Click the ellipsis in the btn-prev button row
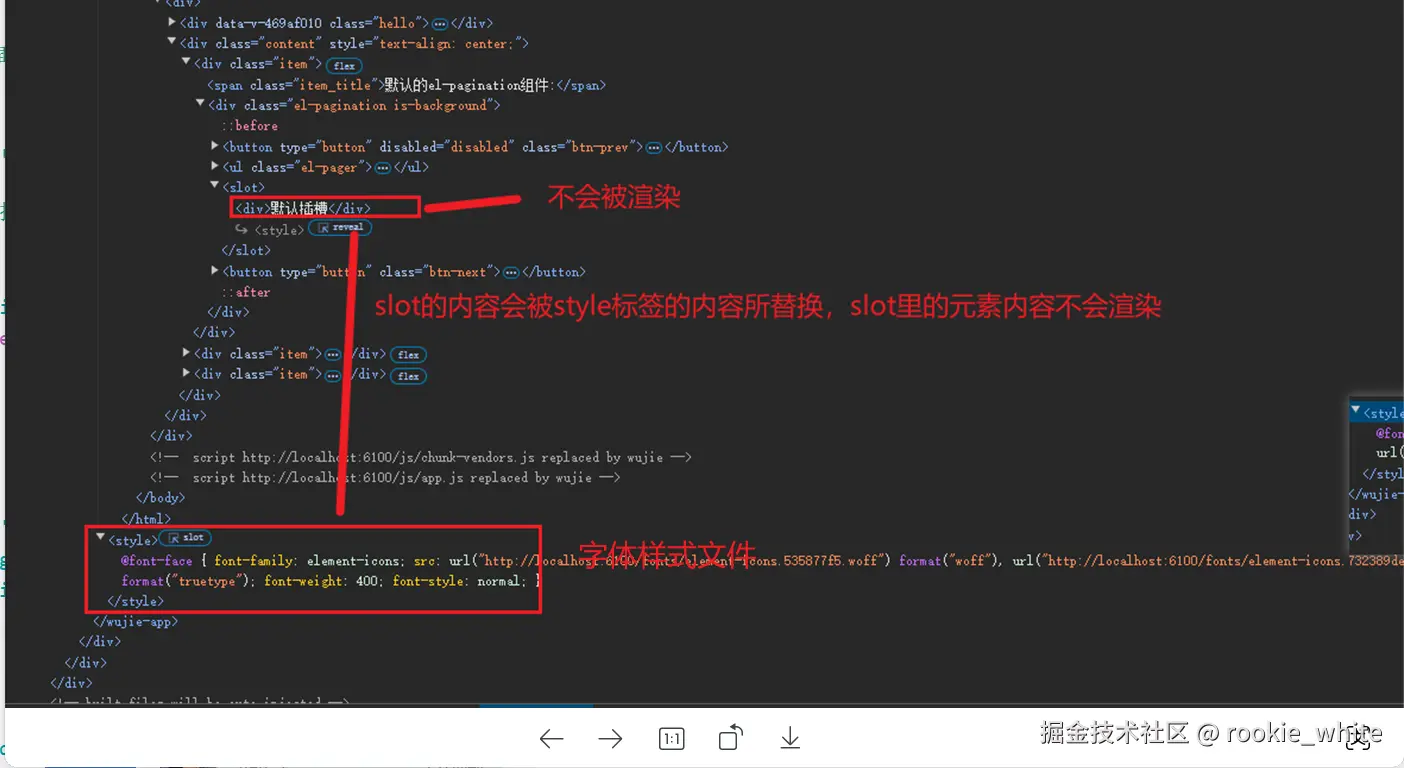The height and width of the screenshot is (768, 1404). [x=654, y=148]
